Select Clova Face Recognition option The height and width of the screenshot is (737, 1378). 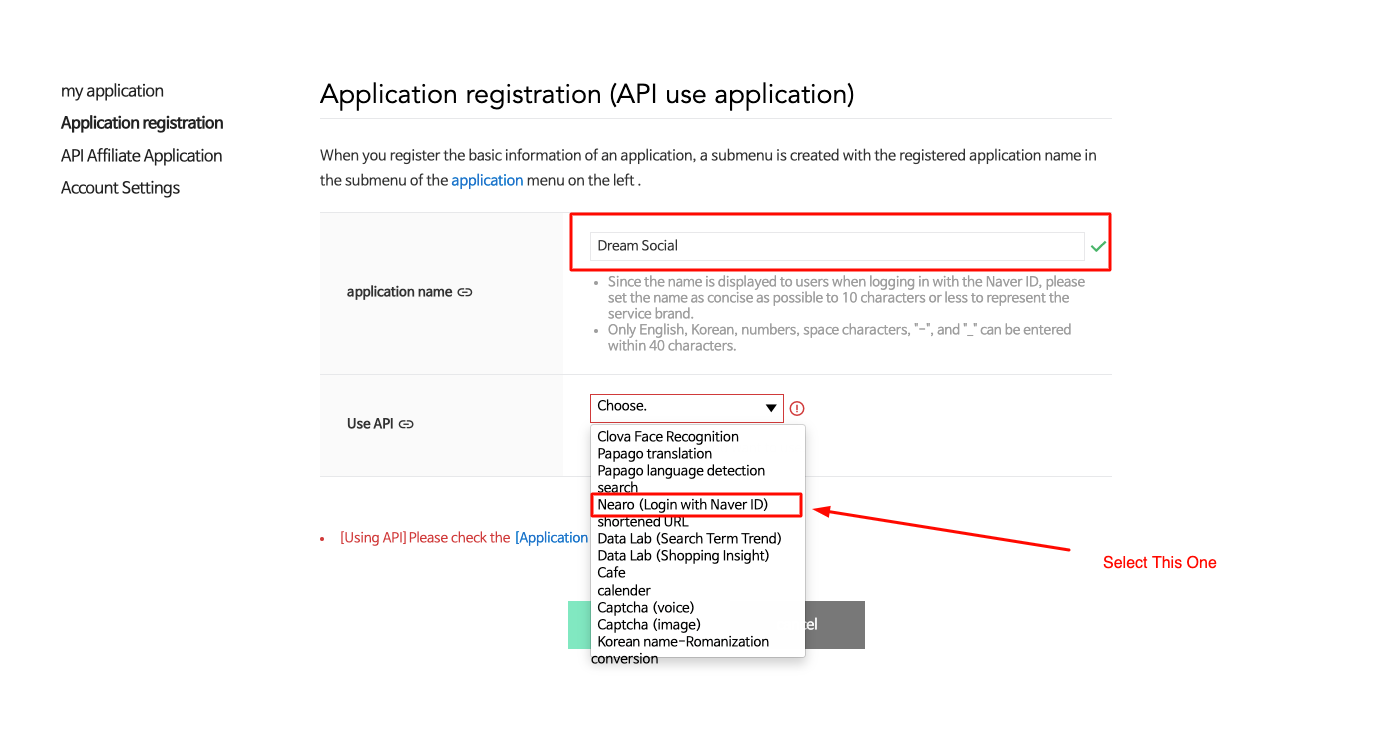(698, 437)
